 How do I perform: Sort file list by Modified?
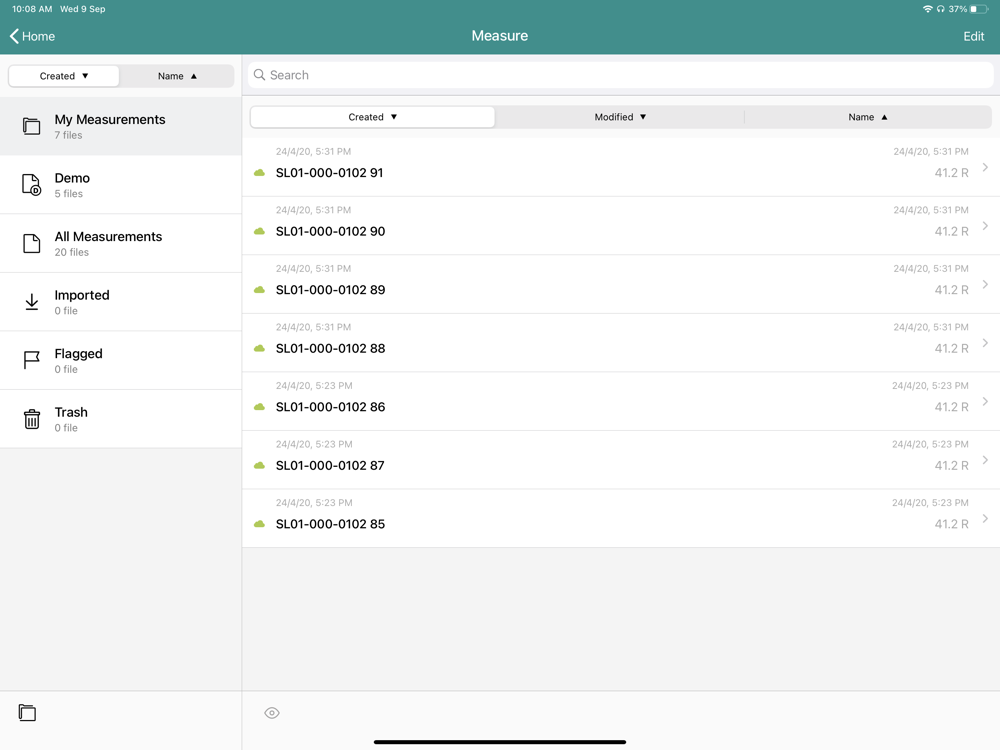pyautogui.click(x=620, y=117)
